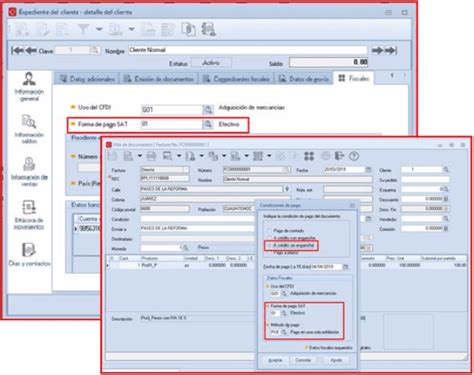Expand the arrow beside the filter funnel icon
This screenshot has height=375, width=474.
tap(99, 29)
